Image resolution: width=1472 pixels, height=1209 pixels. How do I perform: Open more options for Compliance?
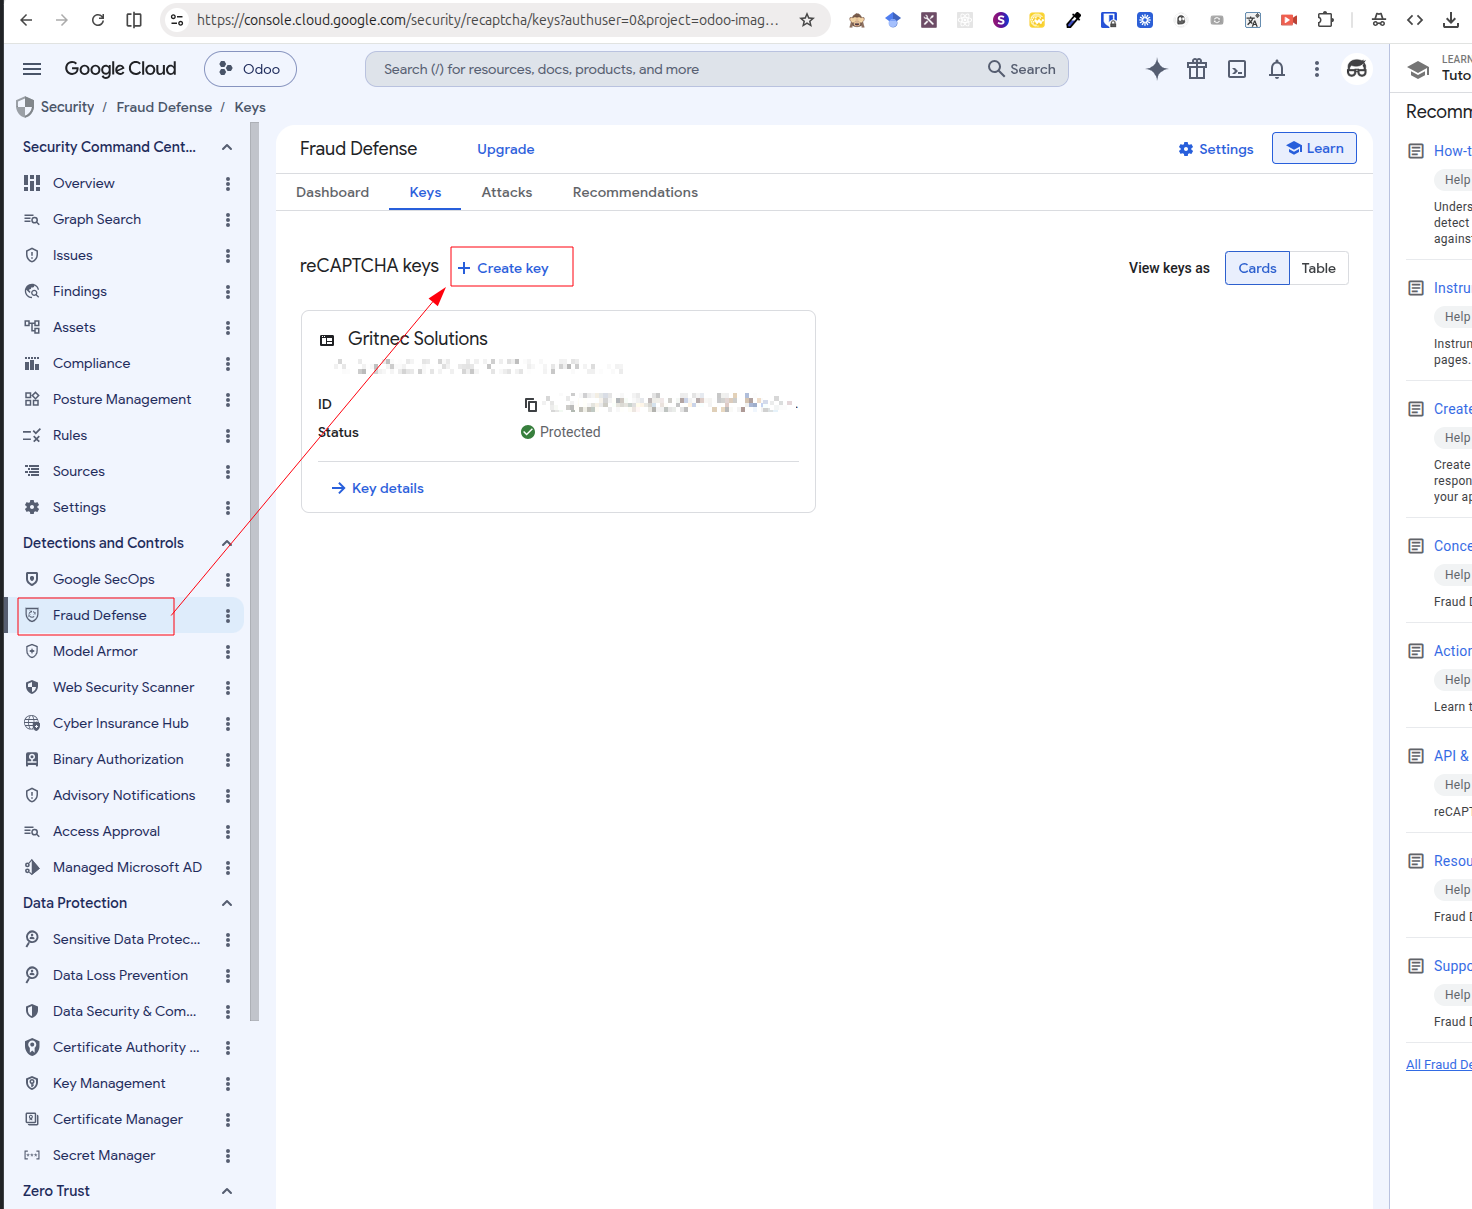pos(228,364)
